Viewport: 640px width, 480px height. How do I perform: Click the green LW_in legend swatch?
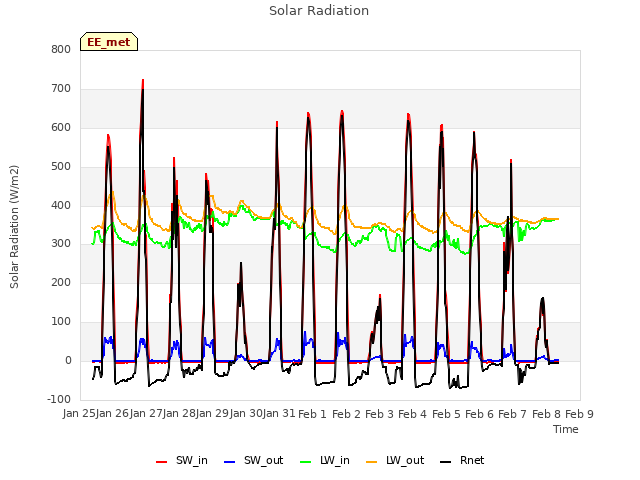click(x=306, y=462)
